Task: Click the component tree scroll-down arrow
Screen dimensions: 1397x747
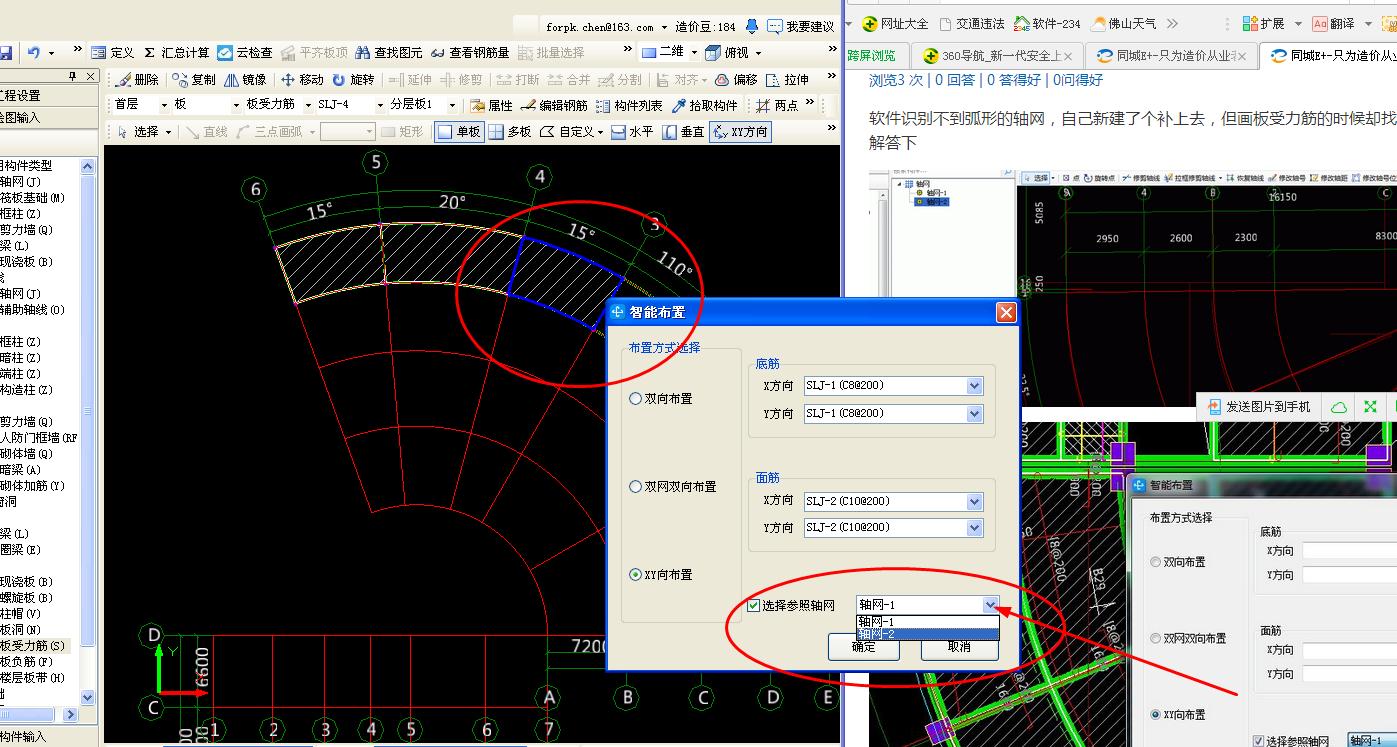Action: click(87, 697)
